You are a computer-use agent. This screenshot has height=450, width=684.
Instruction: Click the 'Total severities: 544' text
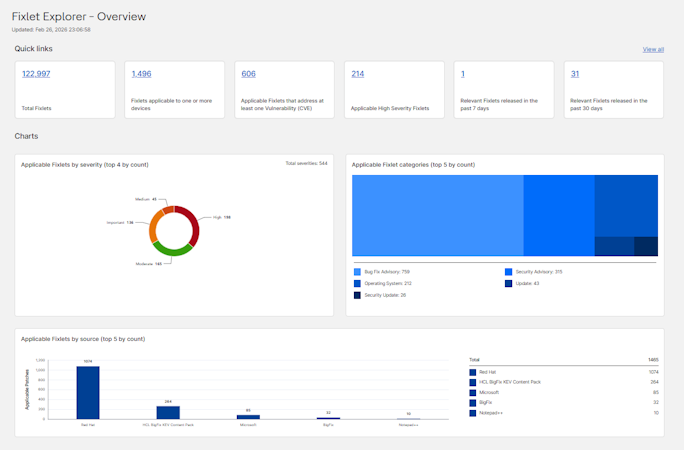click(306, 164)
